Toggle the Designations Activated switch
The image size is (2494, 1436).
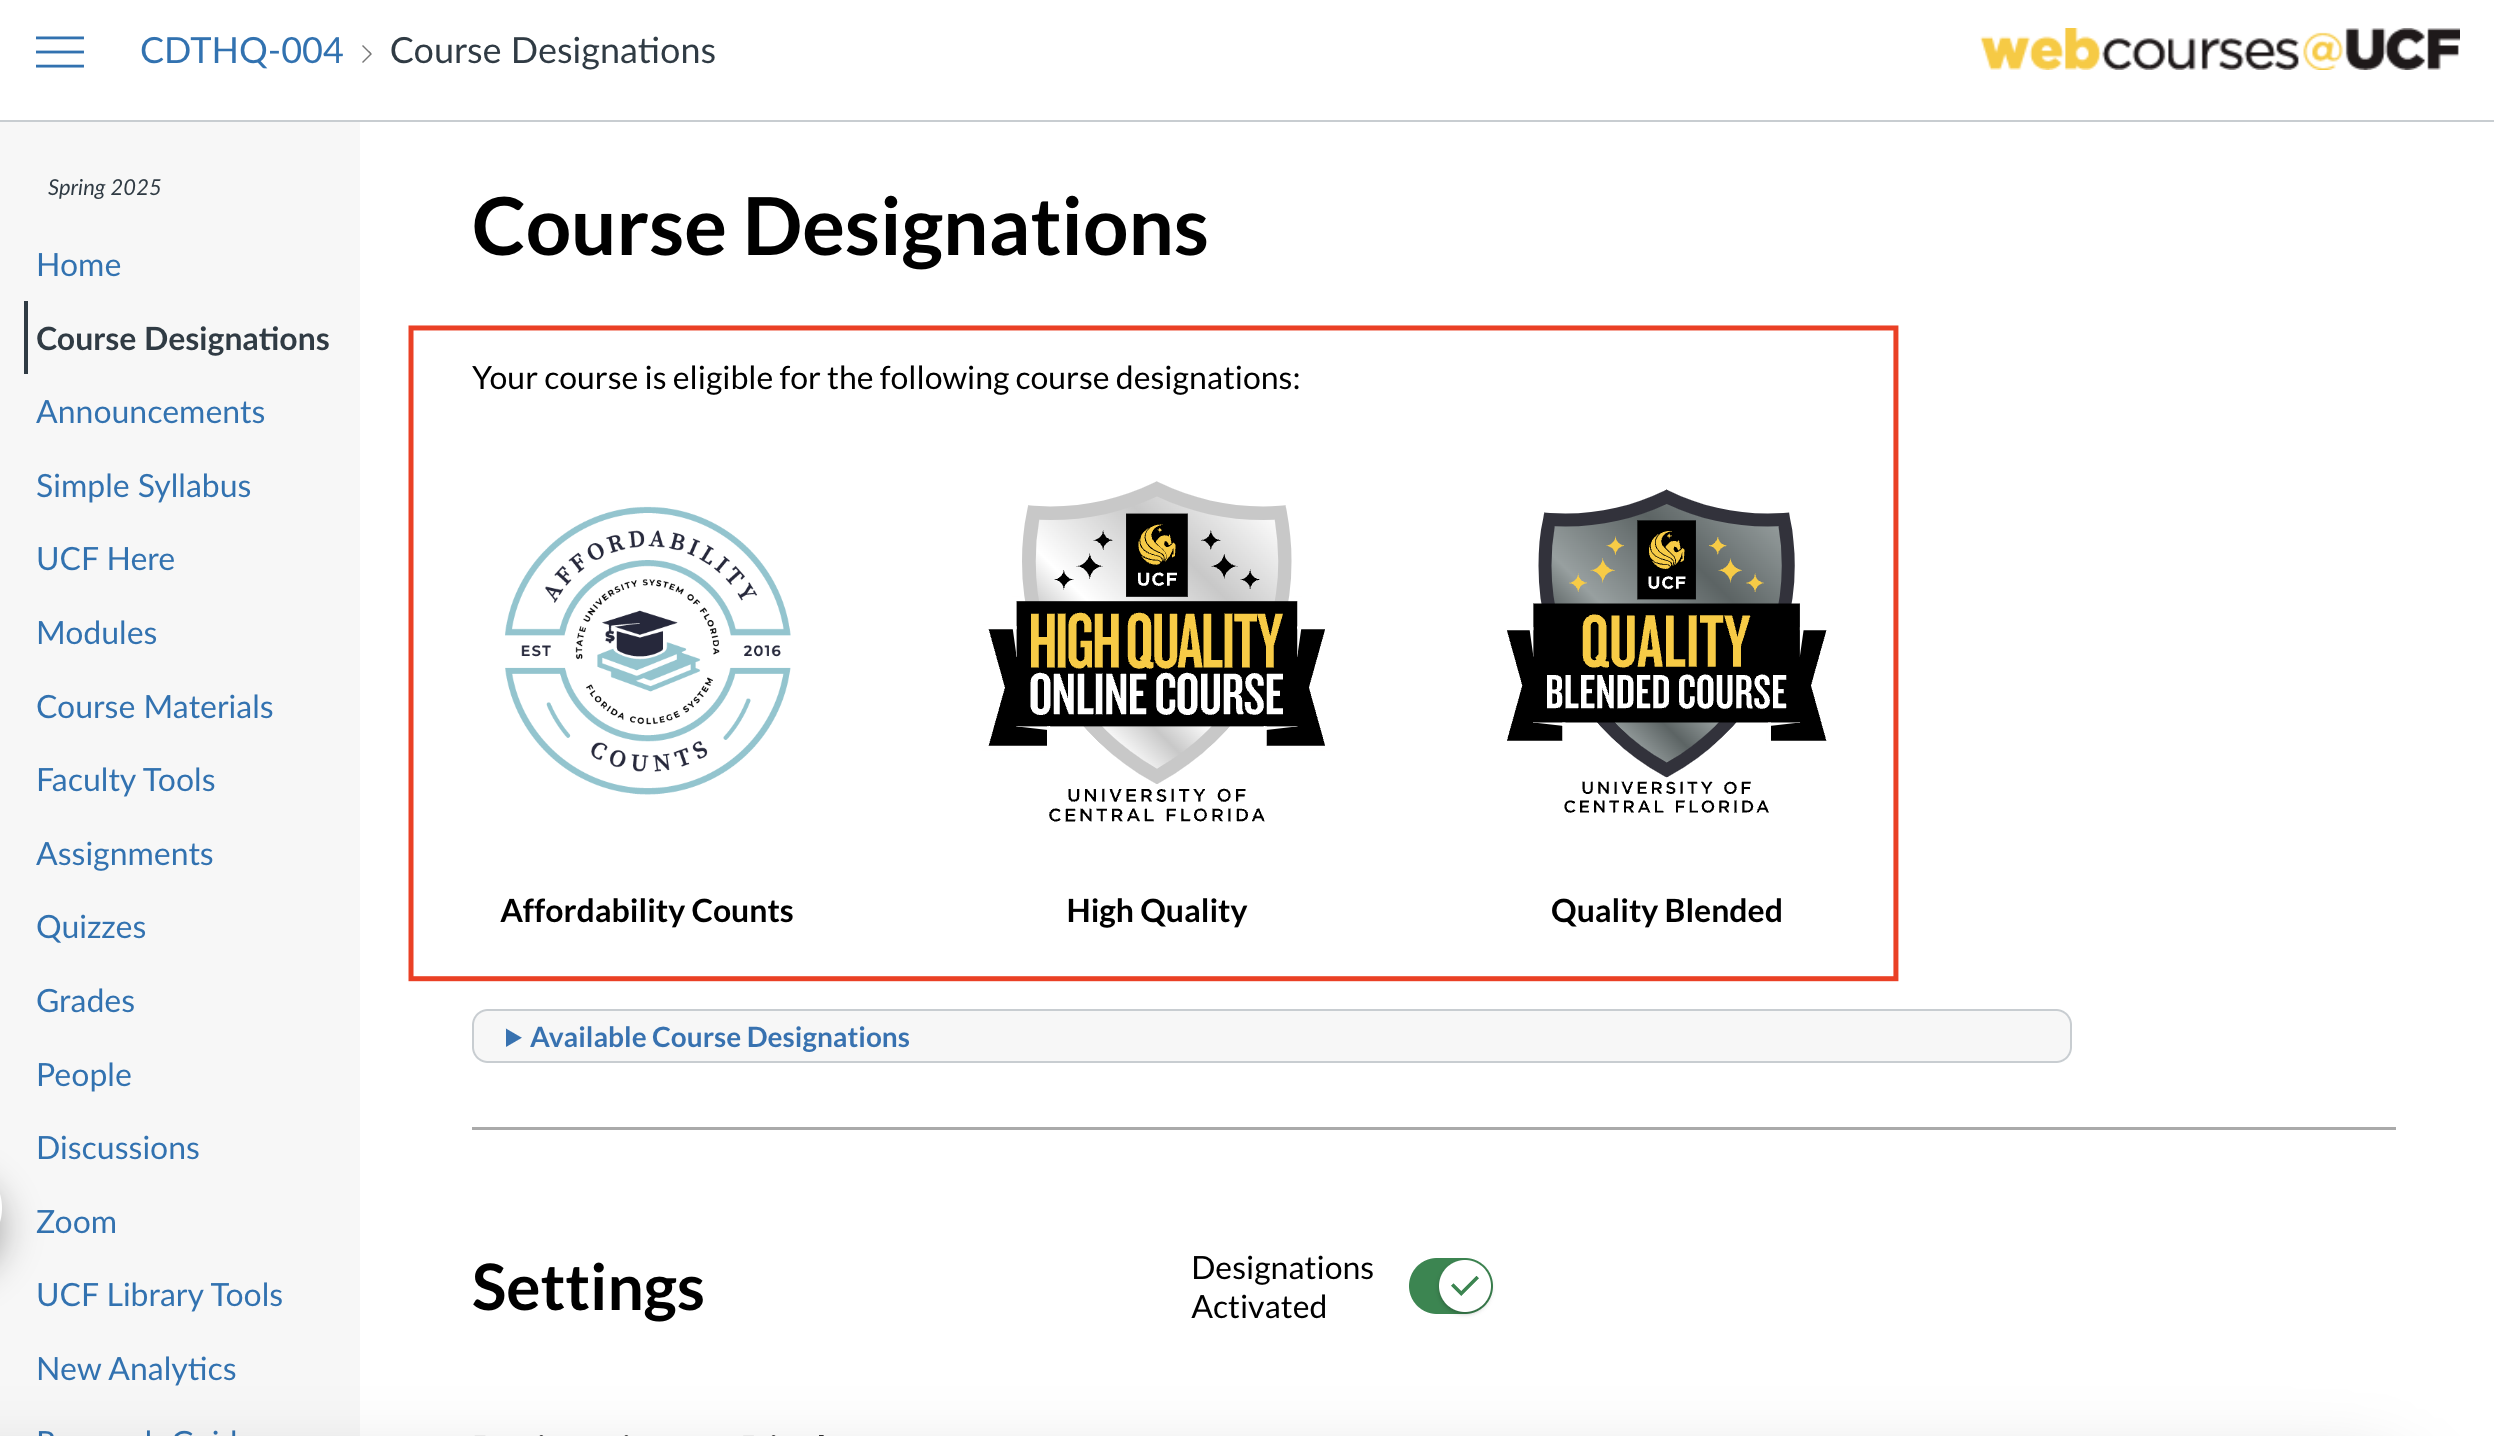[1450, 1286]
